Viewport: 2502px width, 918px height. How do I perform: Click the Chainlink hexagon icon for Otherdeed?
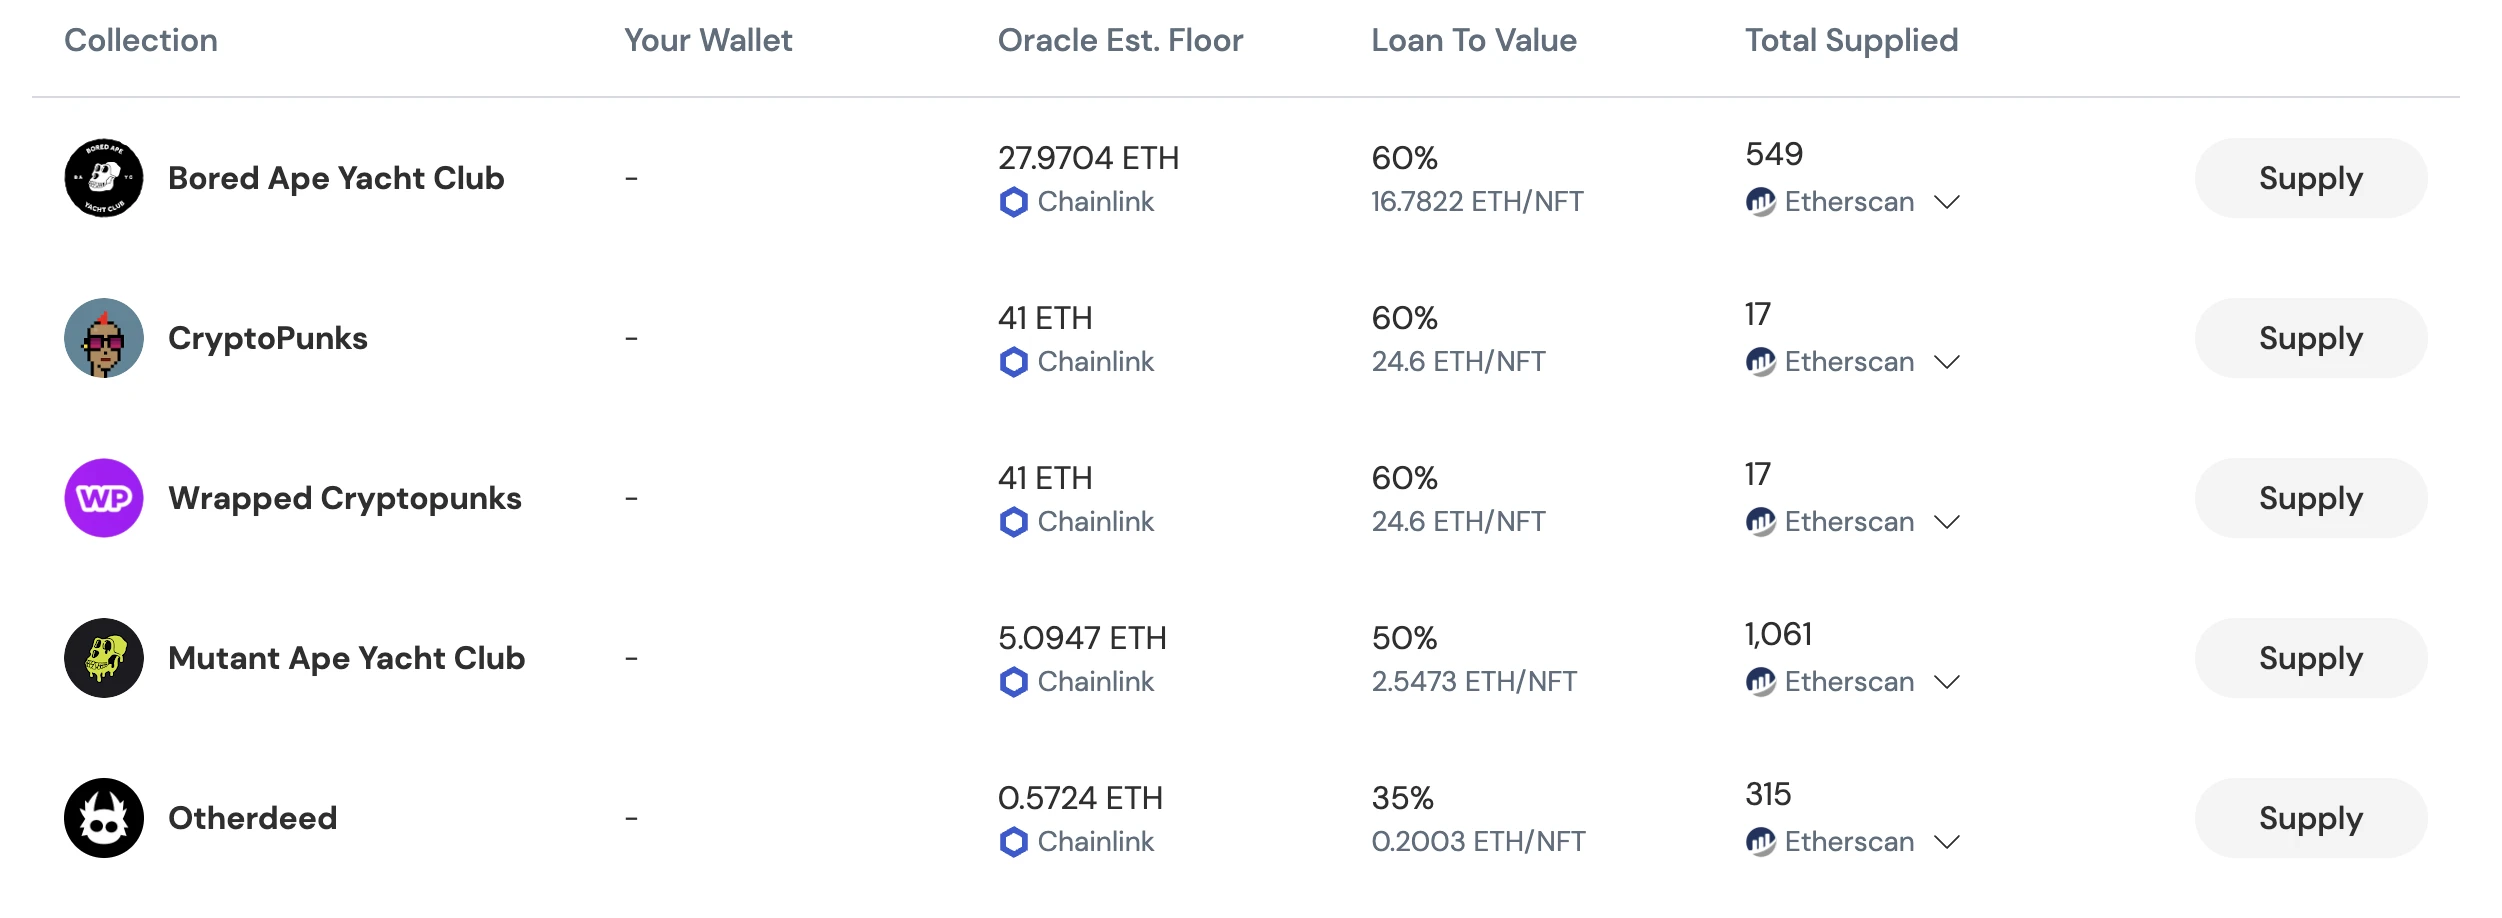coord(1013,842)
